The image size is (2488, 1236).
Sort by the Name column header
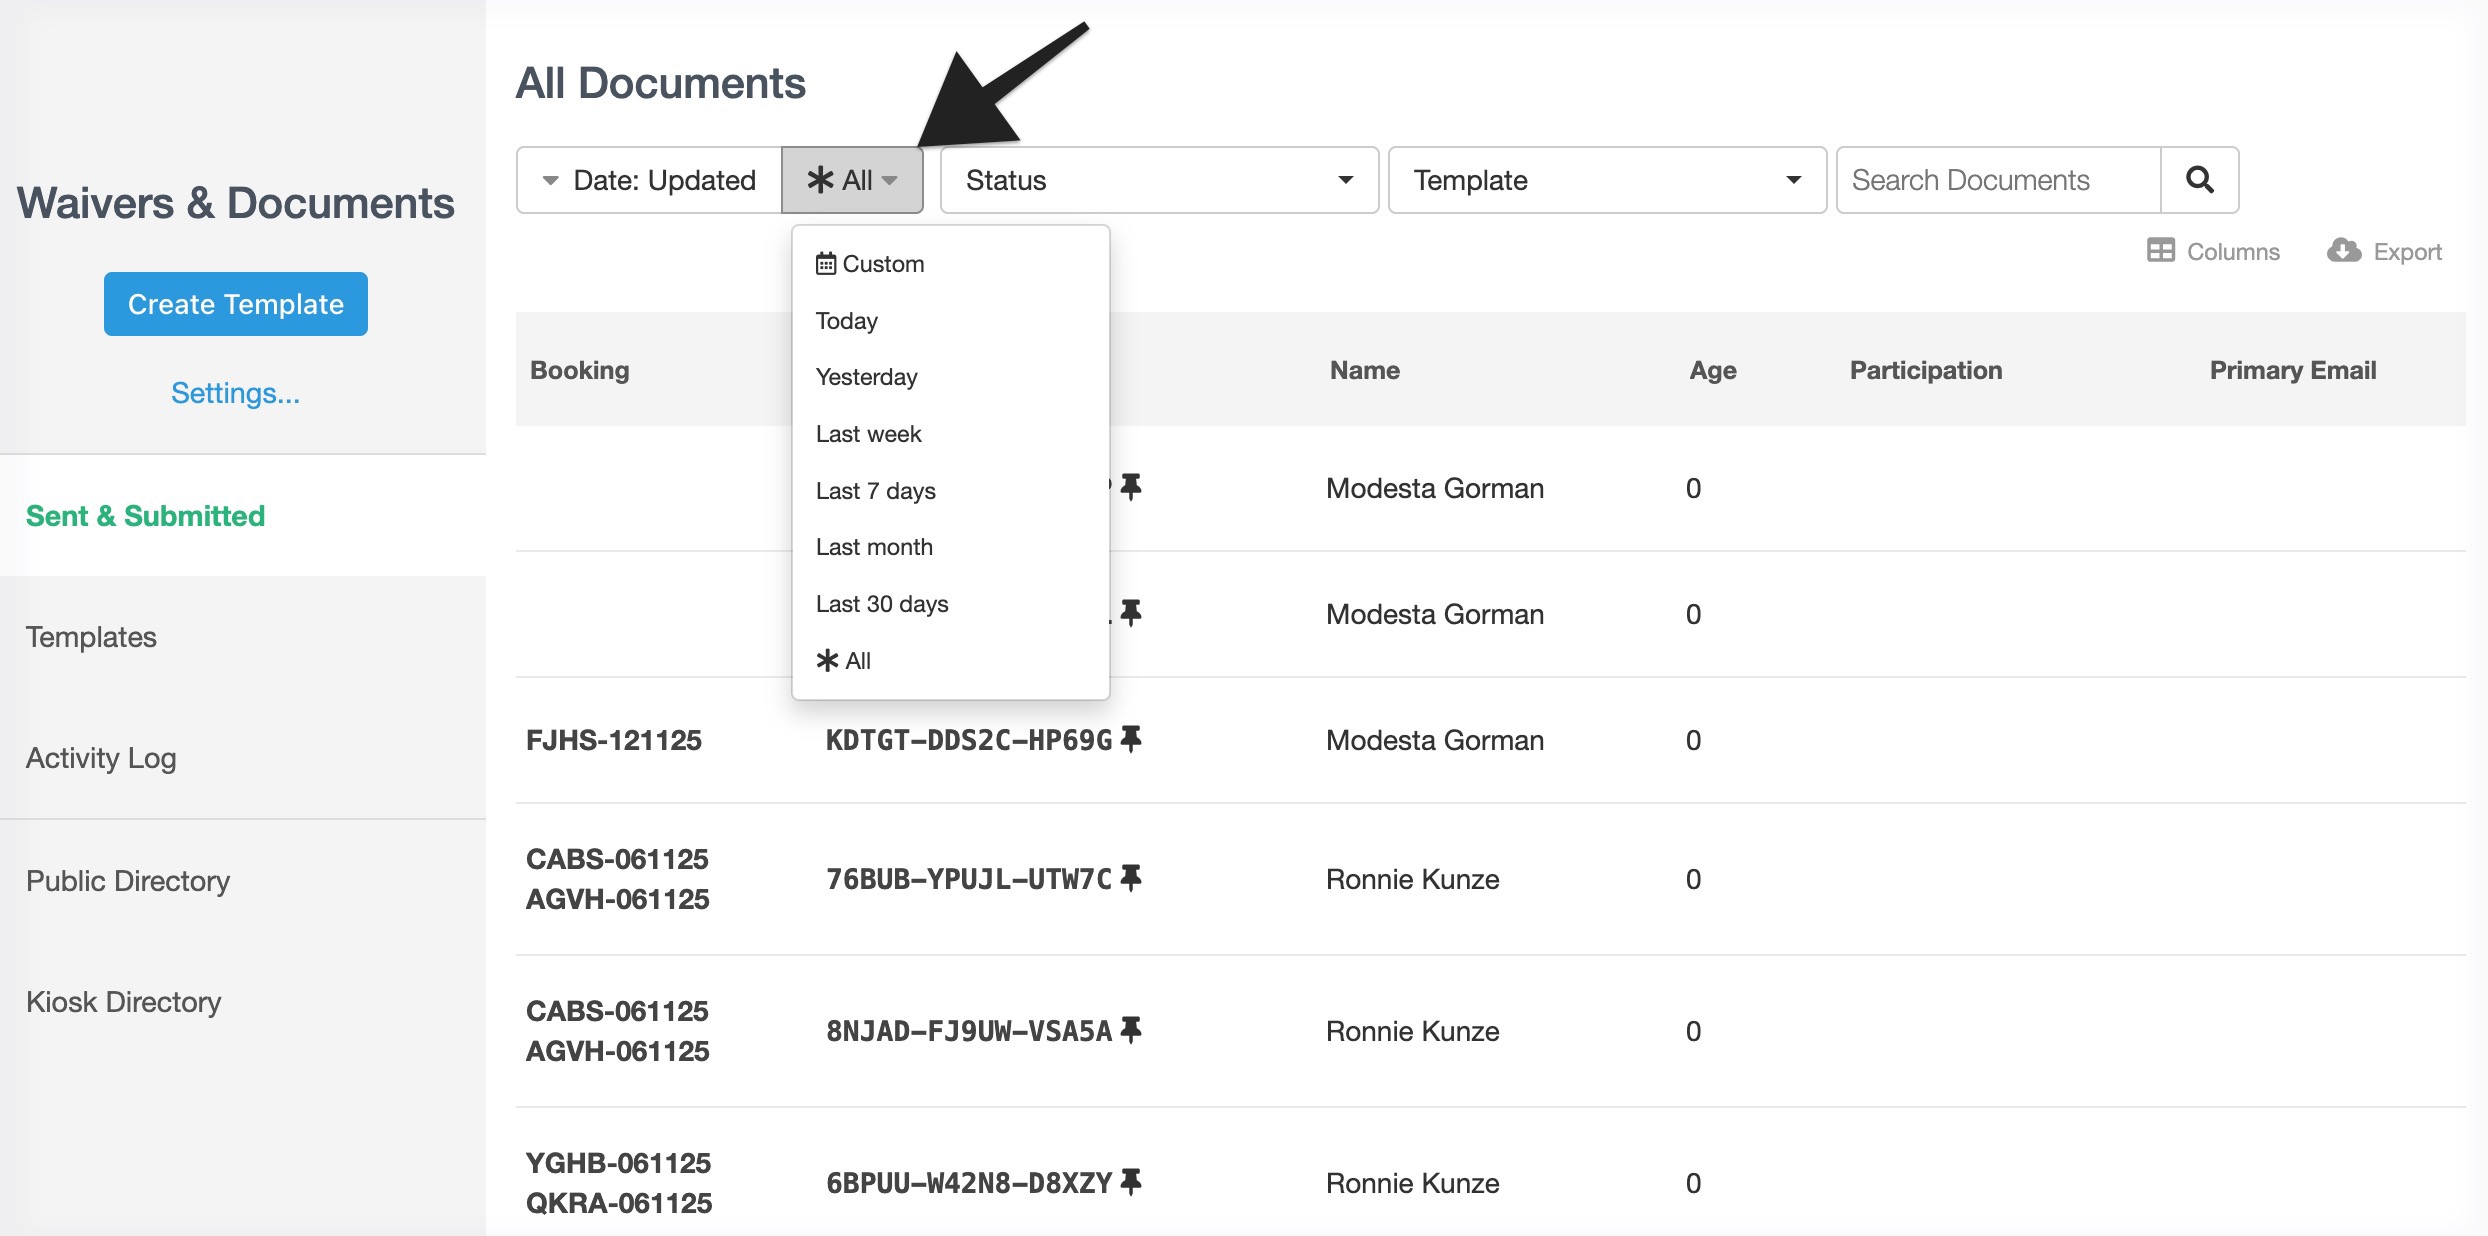pyautogui.click(x=1365, y=370)
